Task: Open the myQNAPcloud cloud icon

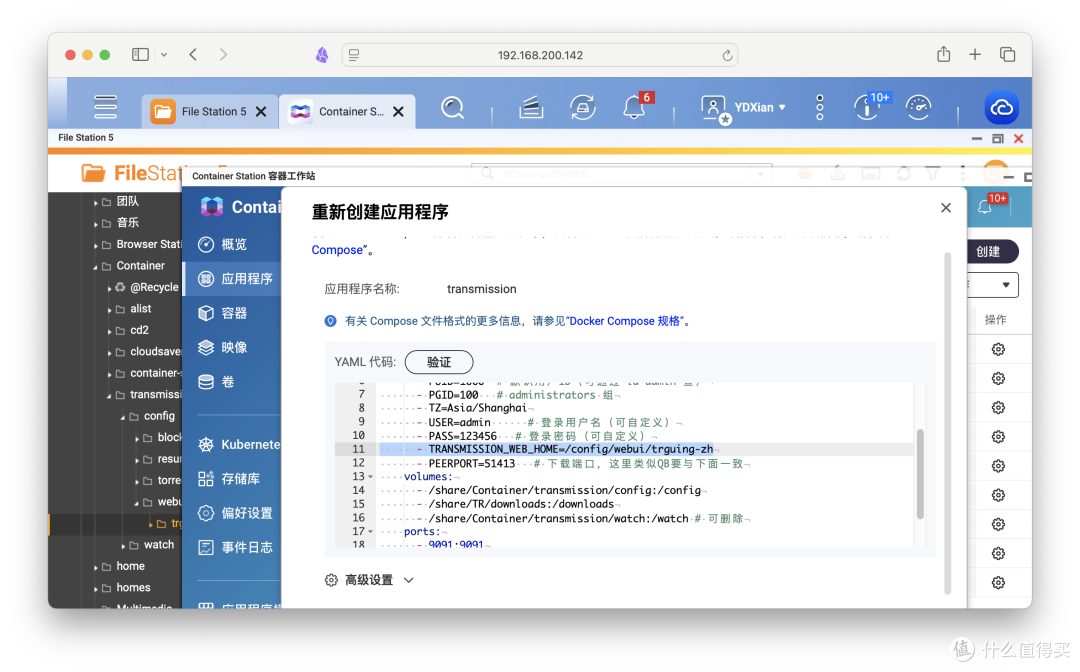Action: 1001,108
